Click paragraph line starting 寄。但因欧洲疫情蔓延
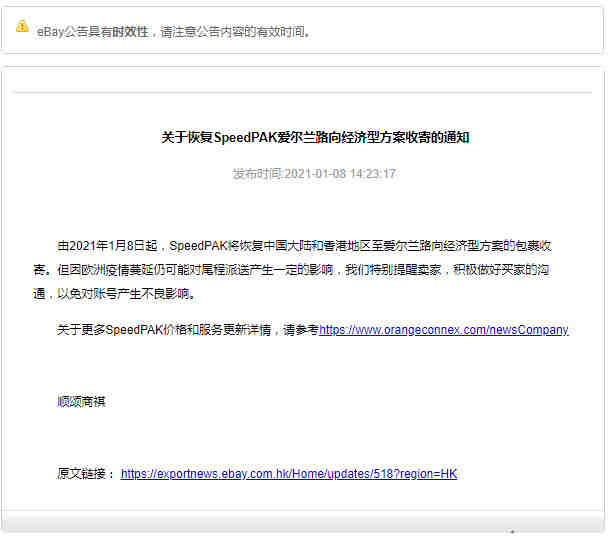The width and height of the screenshot is (610, 537). pyautogui.click(x=291, y=270)
